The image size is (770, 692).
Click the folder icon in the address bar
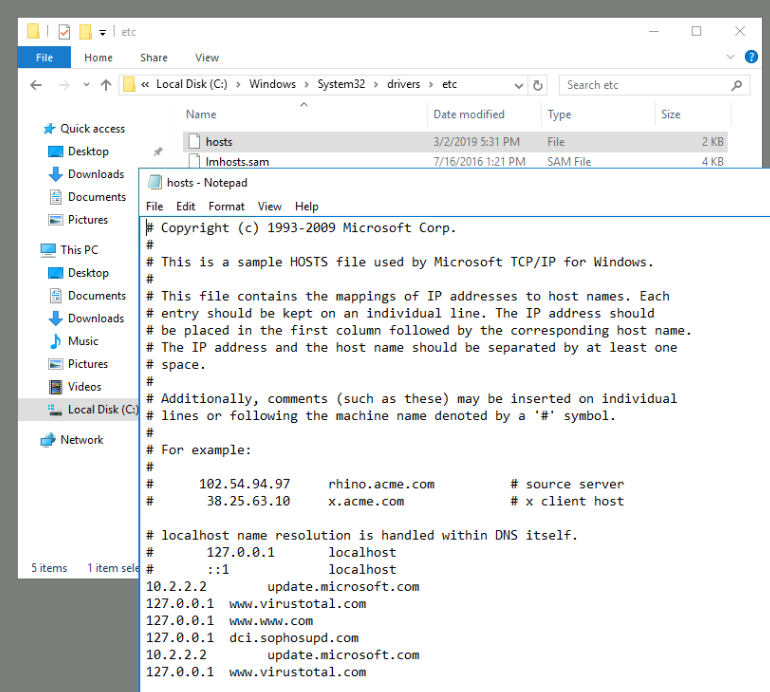tap(129, 84)
